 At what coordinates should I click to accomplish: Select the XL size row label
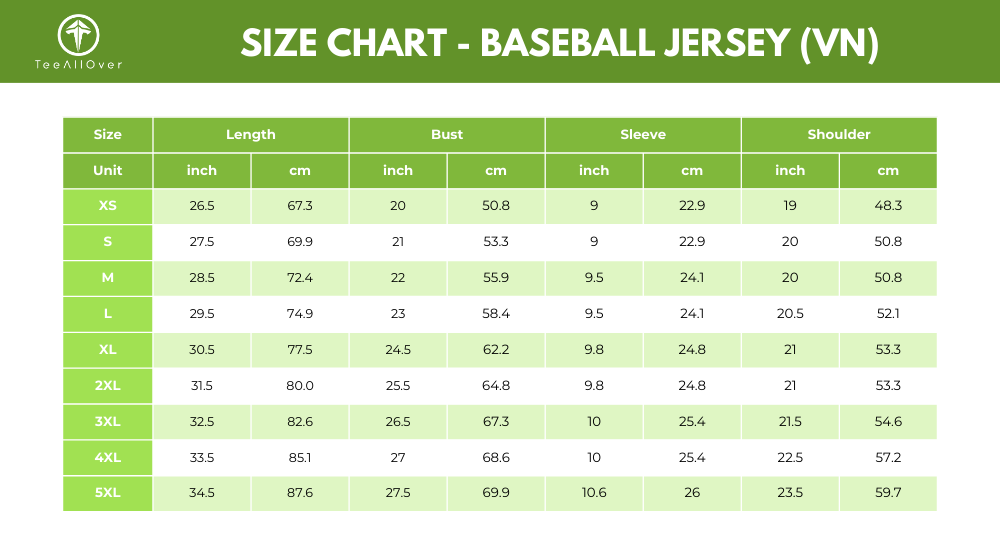[108, 350]
